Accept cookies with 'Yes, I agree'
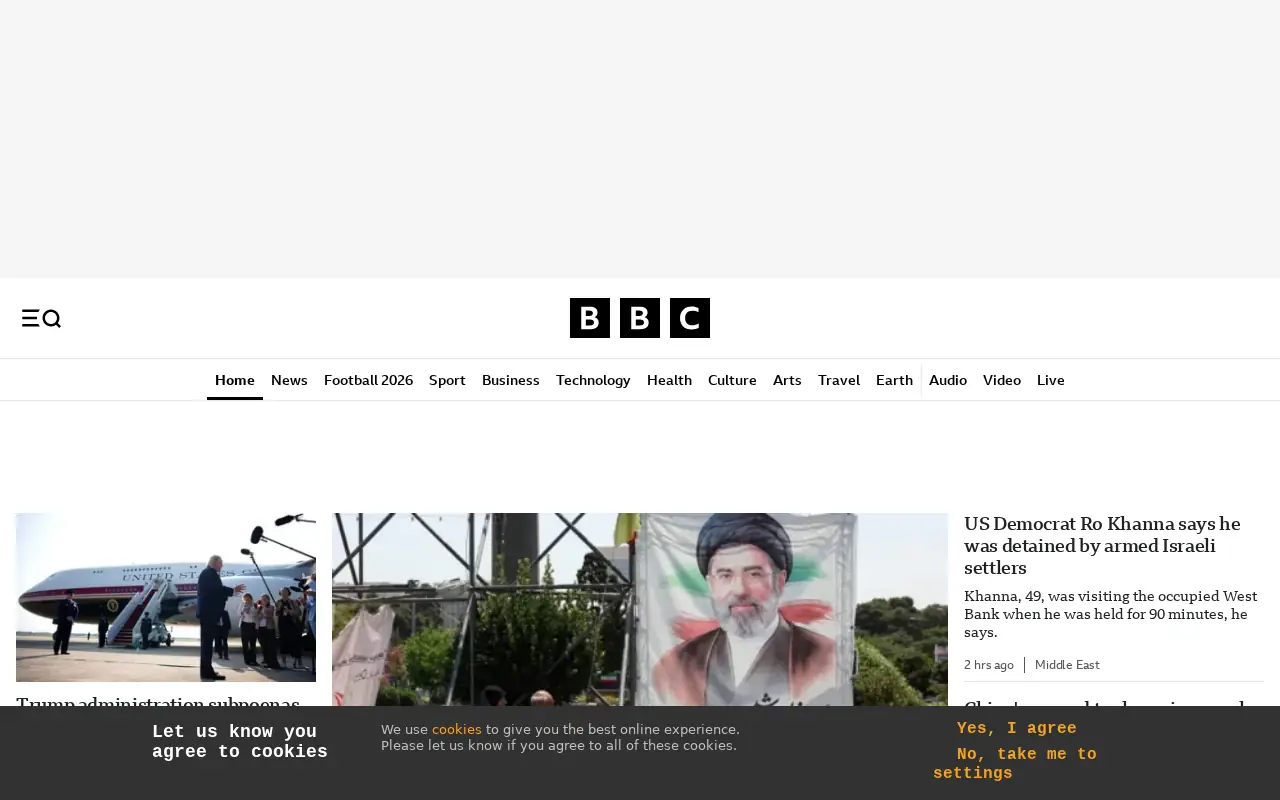 [1017, 729]
